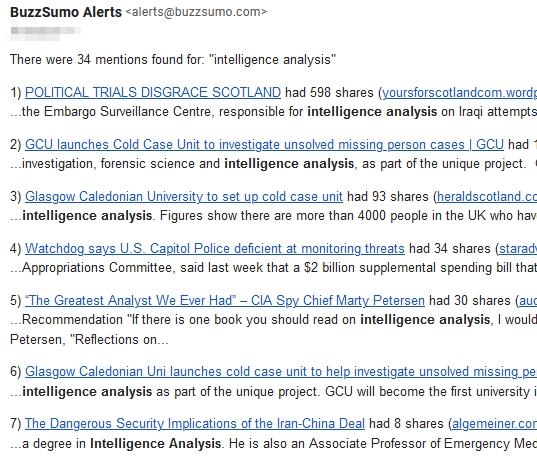537x463 pixels.
Task: Visit the staradvertiser source link
Action: pos(518,248)
